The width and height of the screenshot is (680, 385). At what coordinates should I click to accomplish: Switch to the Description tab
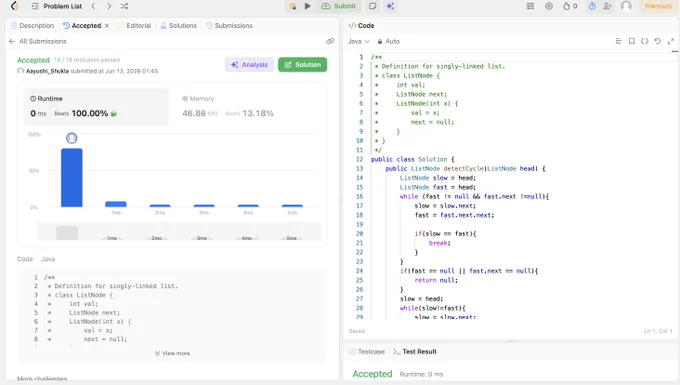33,26
